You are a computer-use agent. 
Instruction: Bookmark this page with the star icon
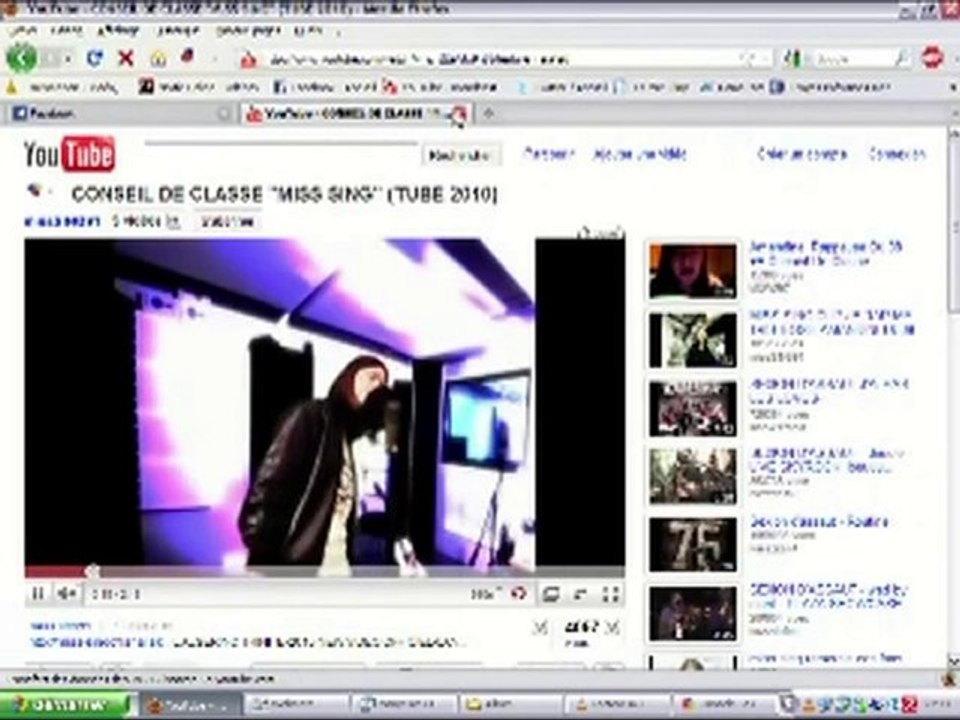(x=747, y=59)
